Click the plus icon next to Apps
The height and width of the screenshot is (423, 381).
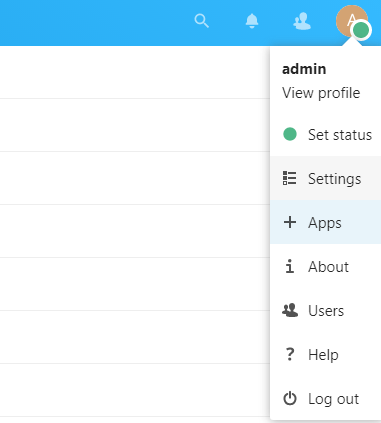coord(290,222)
